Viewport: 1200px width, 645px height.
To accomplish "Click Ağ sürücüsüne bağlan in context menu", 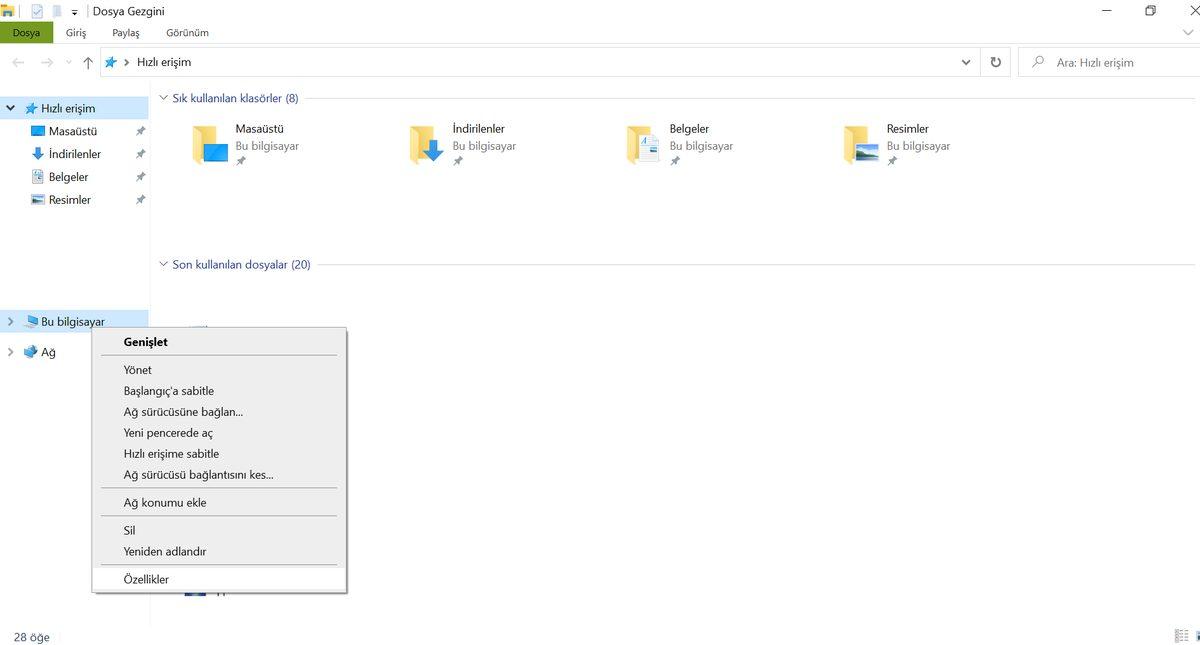I will (183, 412).
